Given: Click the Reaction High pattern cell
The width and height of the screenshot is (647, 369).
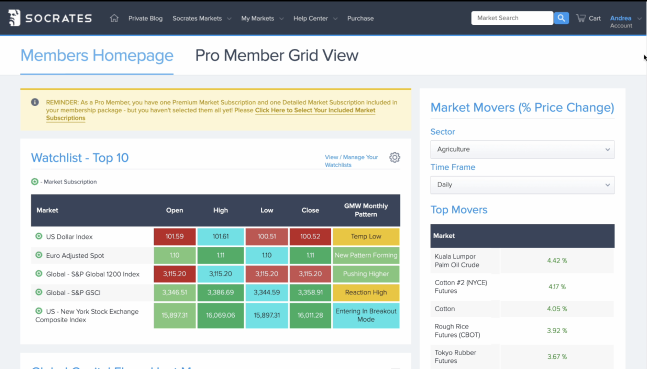Looking at the screenshot, I should (366, 293).
